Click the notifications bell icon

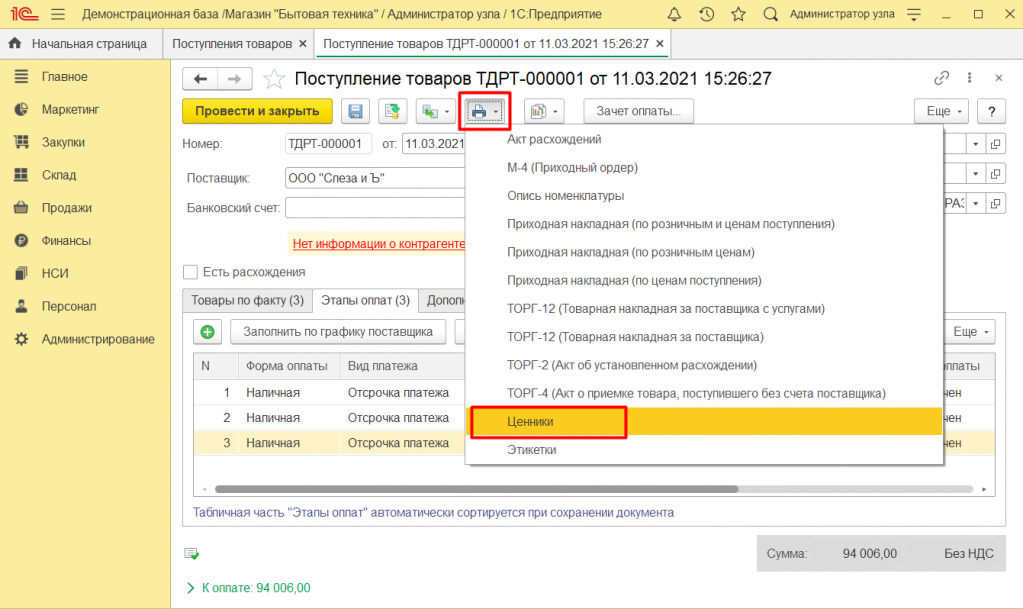point(675,15)
